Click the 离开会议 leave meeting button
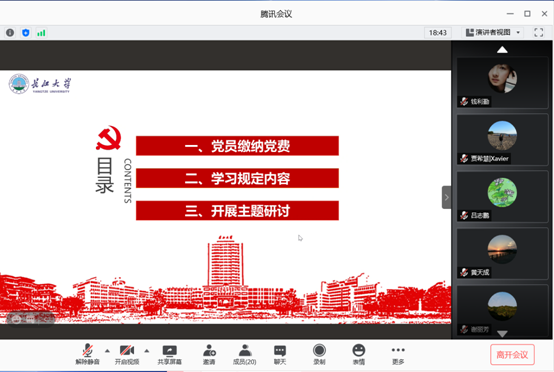The image size is (554, 372). (512, 355)
